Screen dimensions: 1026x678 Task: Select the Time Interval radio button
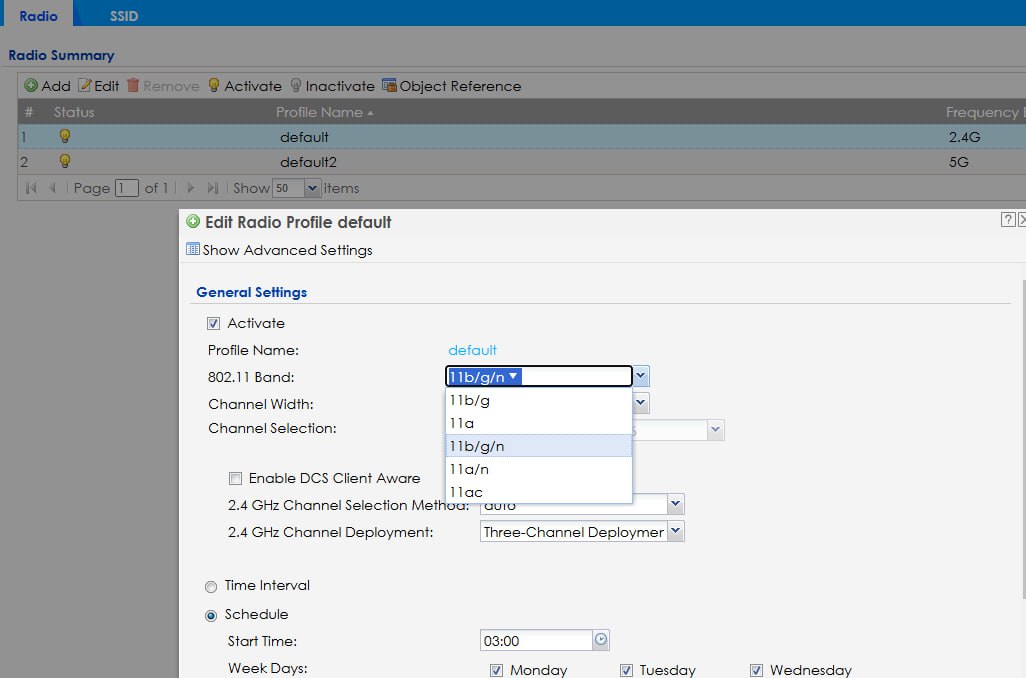211,586
